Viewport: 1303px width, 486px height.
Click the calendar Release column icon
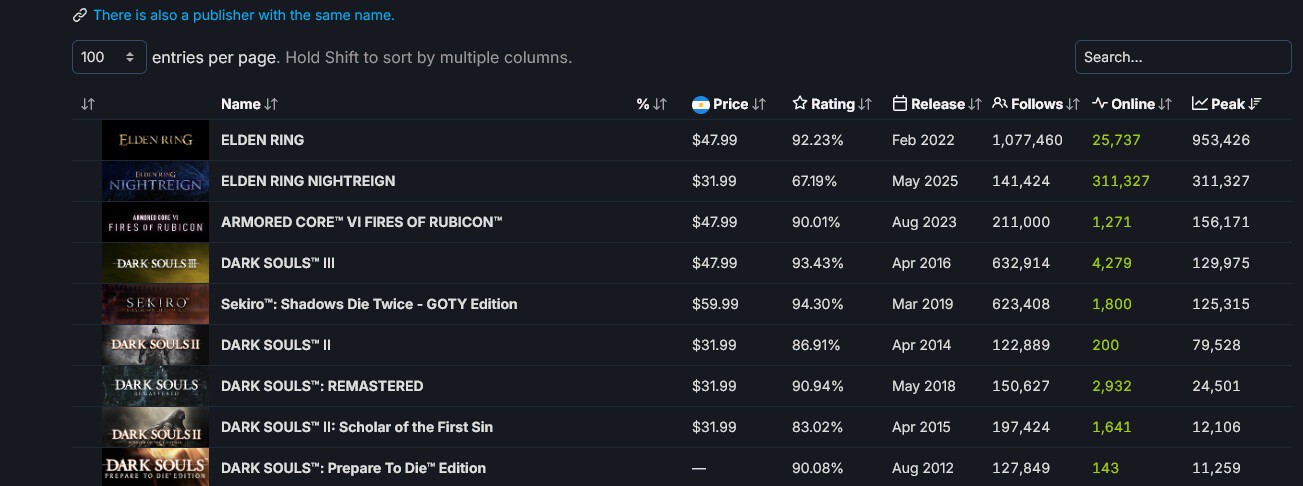(900, 104)
